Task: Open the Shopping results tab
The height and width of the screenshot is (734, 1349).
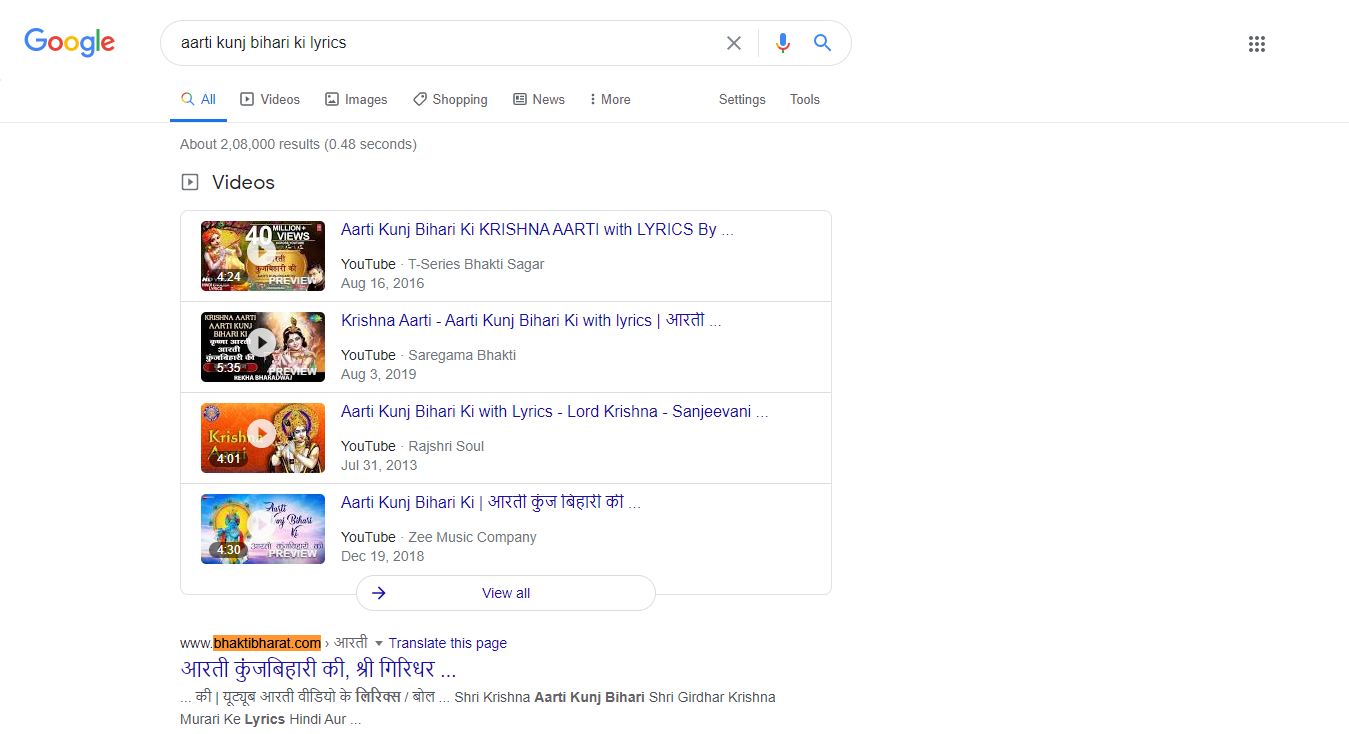Action: pyautogui.click(x=450, y=100)
